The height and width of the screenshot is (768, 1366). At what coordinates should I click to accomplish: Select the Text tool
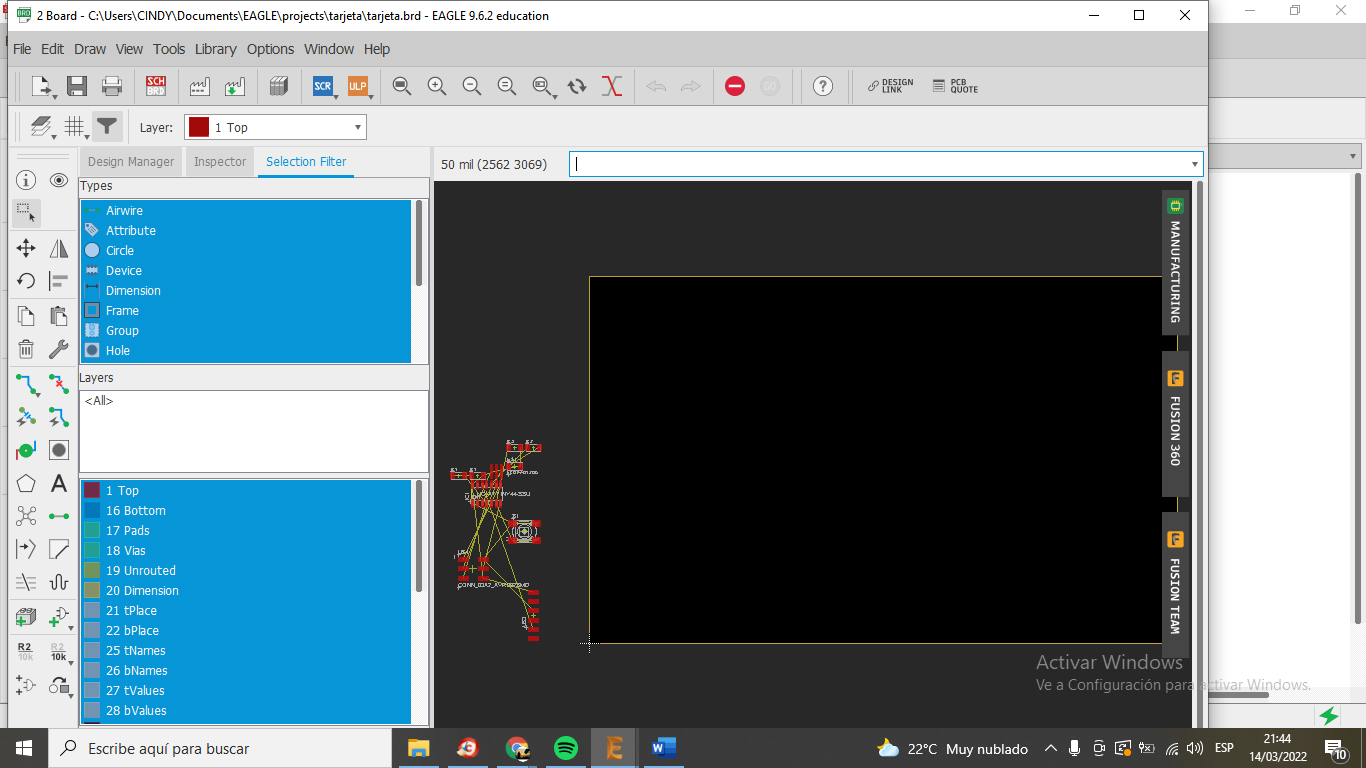pos(59,484)
